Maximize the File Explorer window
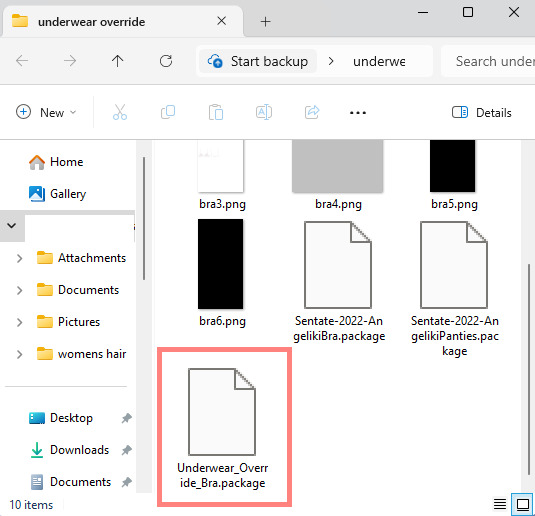This screenshot has height=516, width=535. click(x=468, y=13)
